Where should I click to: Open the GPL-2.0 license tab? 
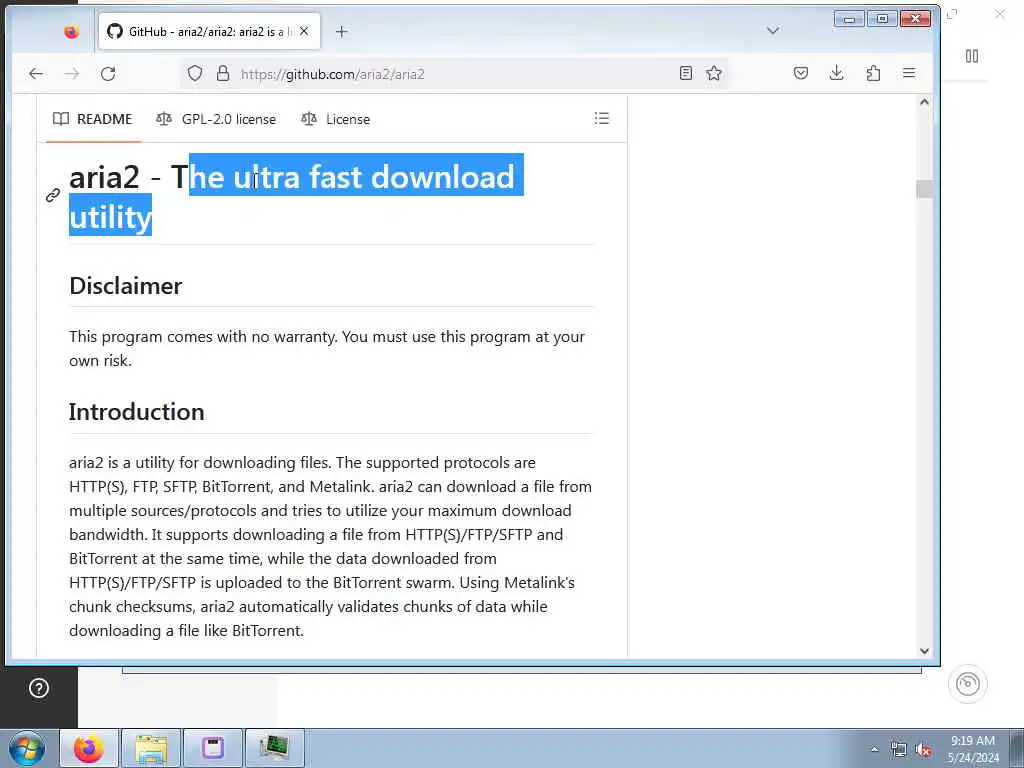(216, 119)
